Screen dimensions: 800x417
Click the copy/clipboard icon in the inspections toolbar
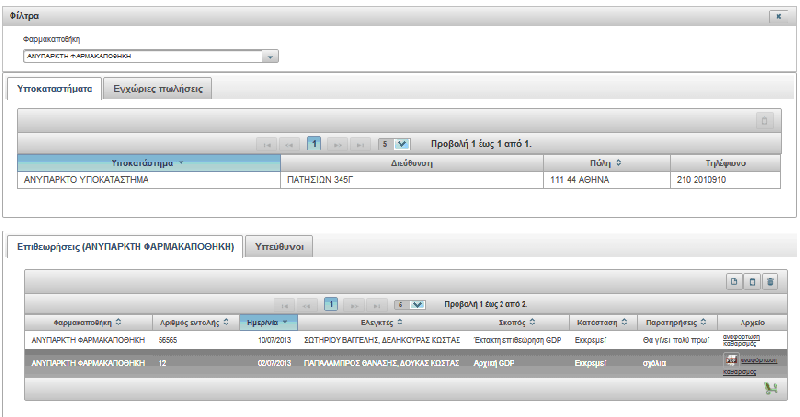[x=752, y=282]
